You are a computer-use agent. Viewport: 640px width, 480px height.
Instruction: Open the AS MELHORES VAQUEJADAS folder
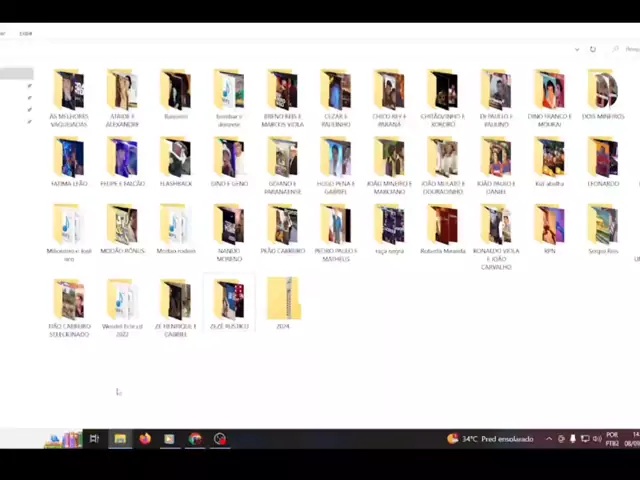click(x=69, y=92)
